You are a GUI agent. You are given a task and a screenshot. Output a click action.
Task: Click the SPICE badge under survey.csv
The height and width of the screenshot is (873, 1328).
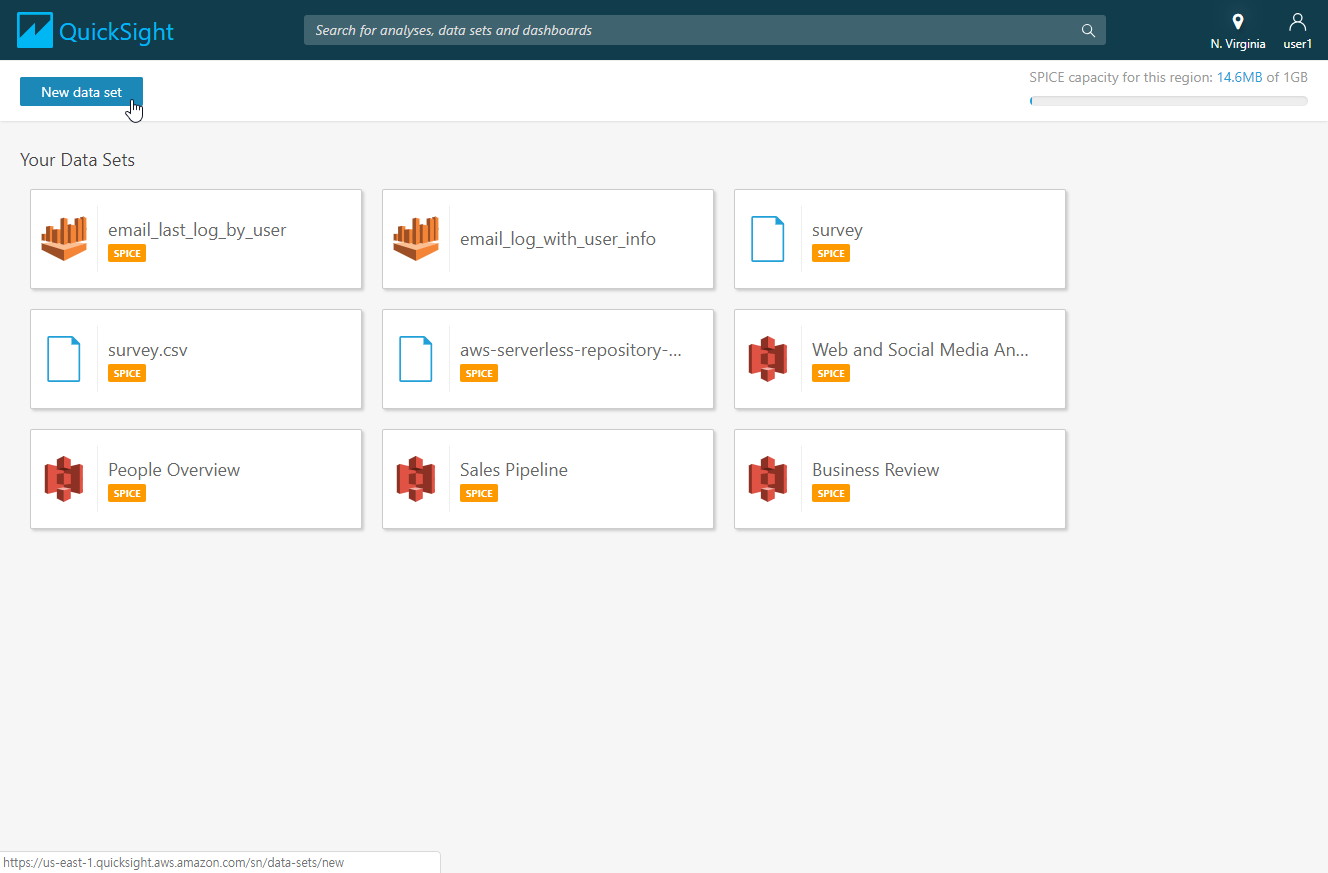127,374
